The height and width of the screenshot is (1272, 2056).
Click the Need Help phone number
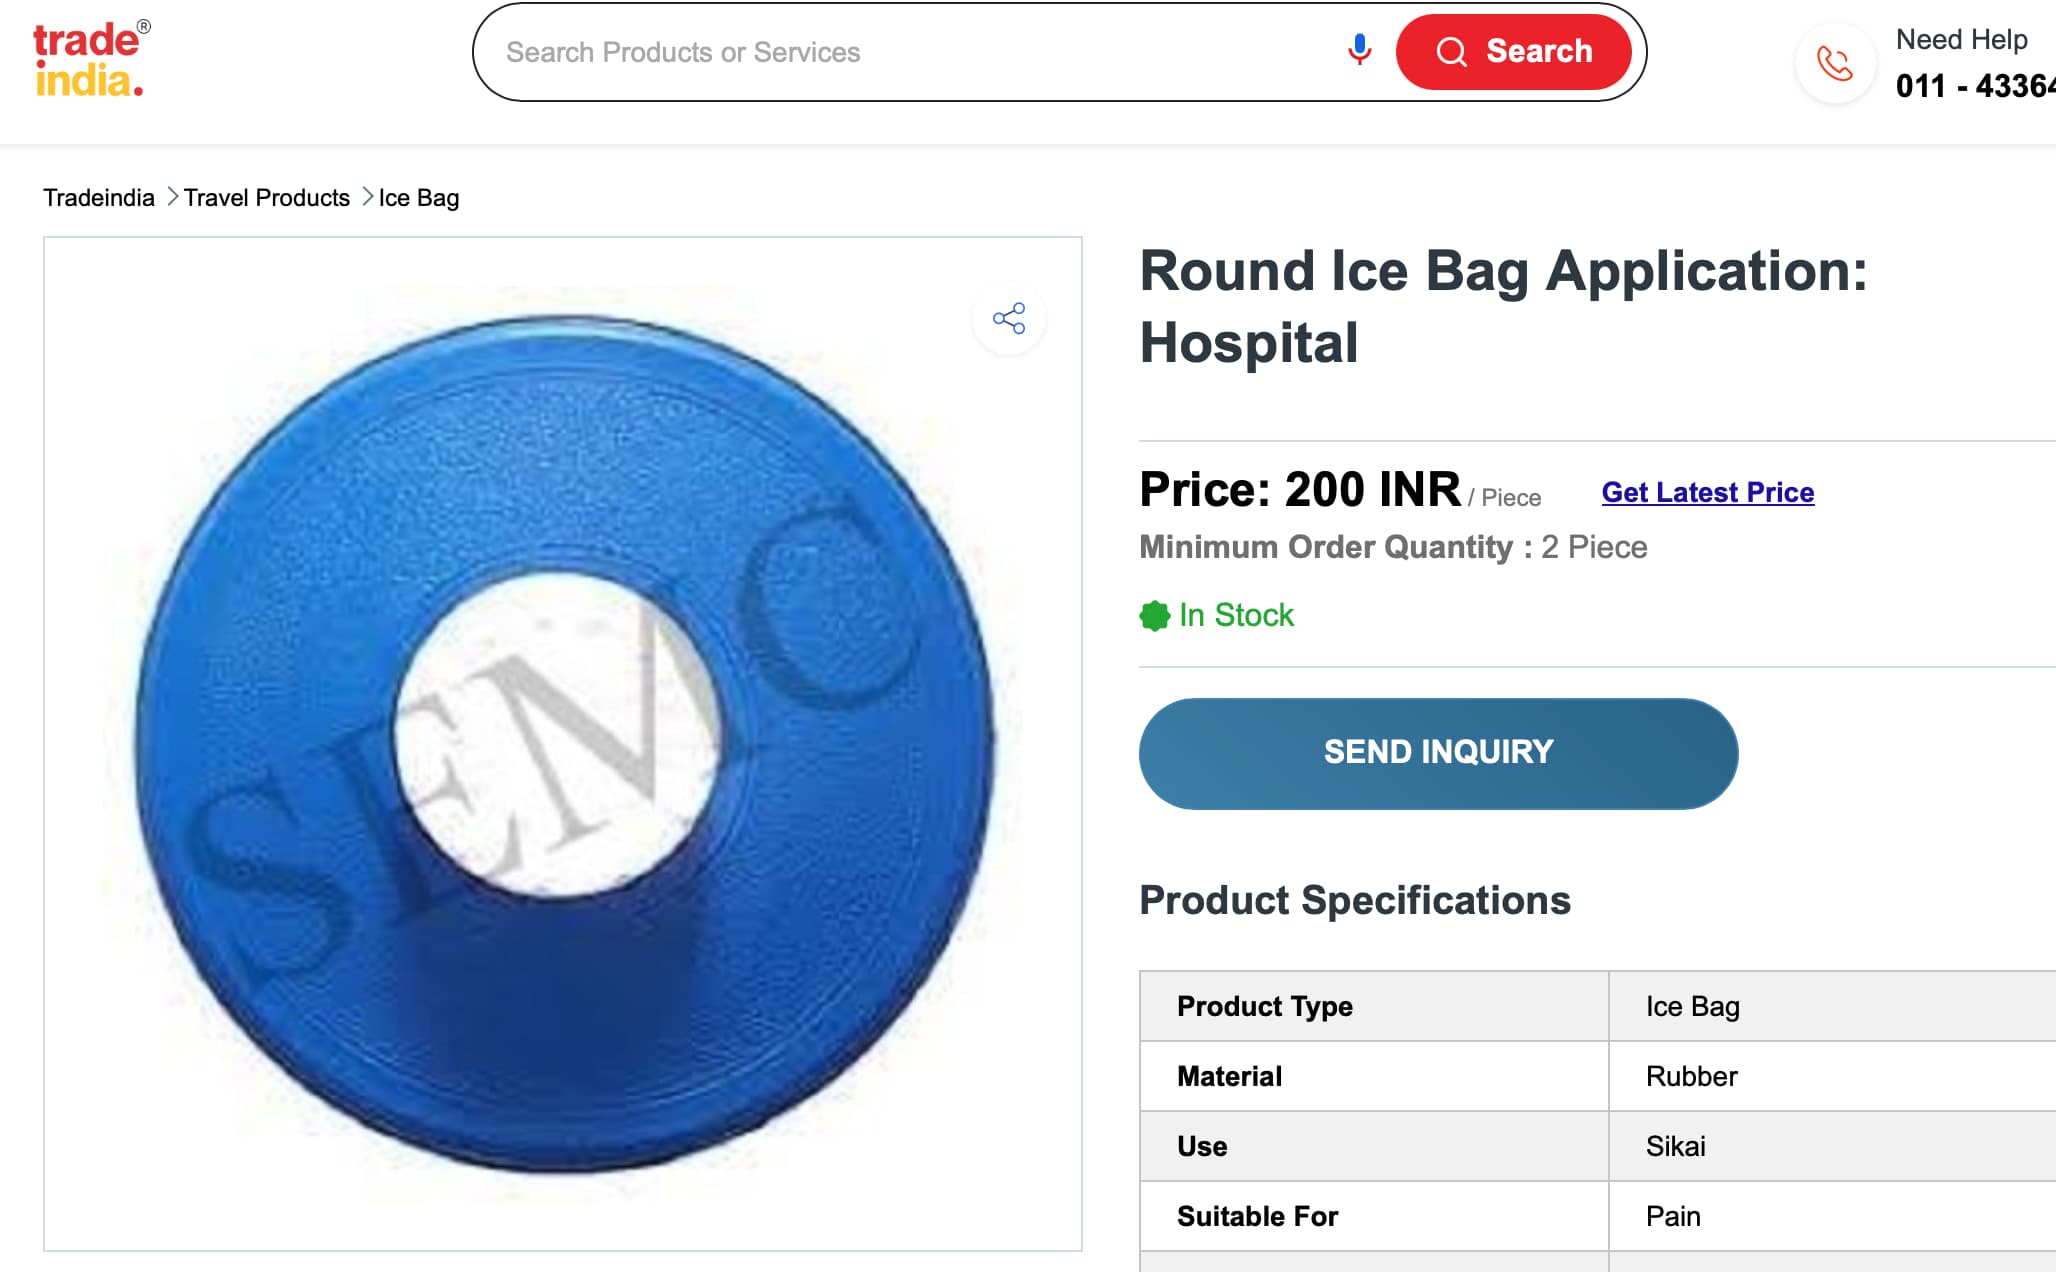pos(1975,86)
